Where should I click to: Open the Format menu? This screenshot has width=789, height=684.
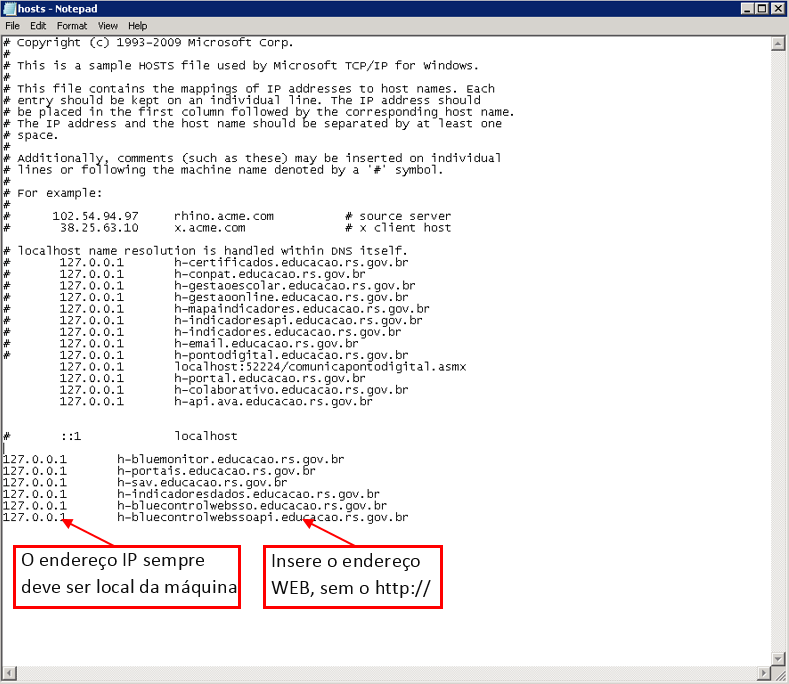point(71,26)
